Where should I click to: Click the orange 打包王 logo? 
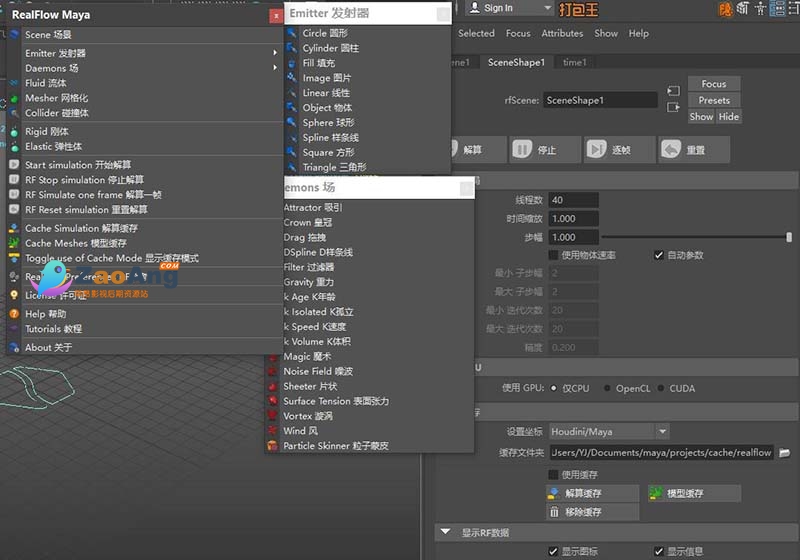(x=579, y=9)
